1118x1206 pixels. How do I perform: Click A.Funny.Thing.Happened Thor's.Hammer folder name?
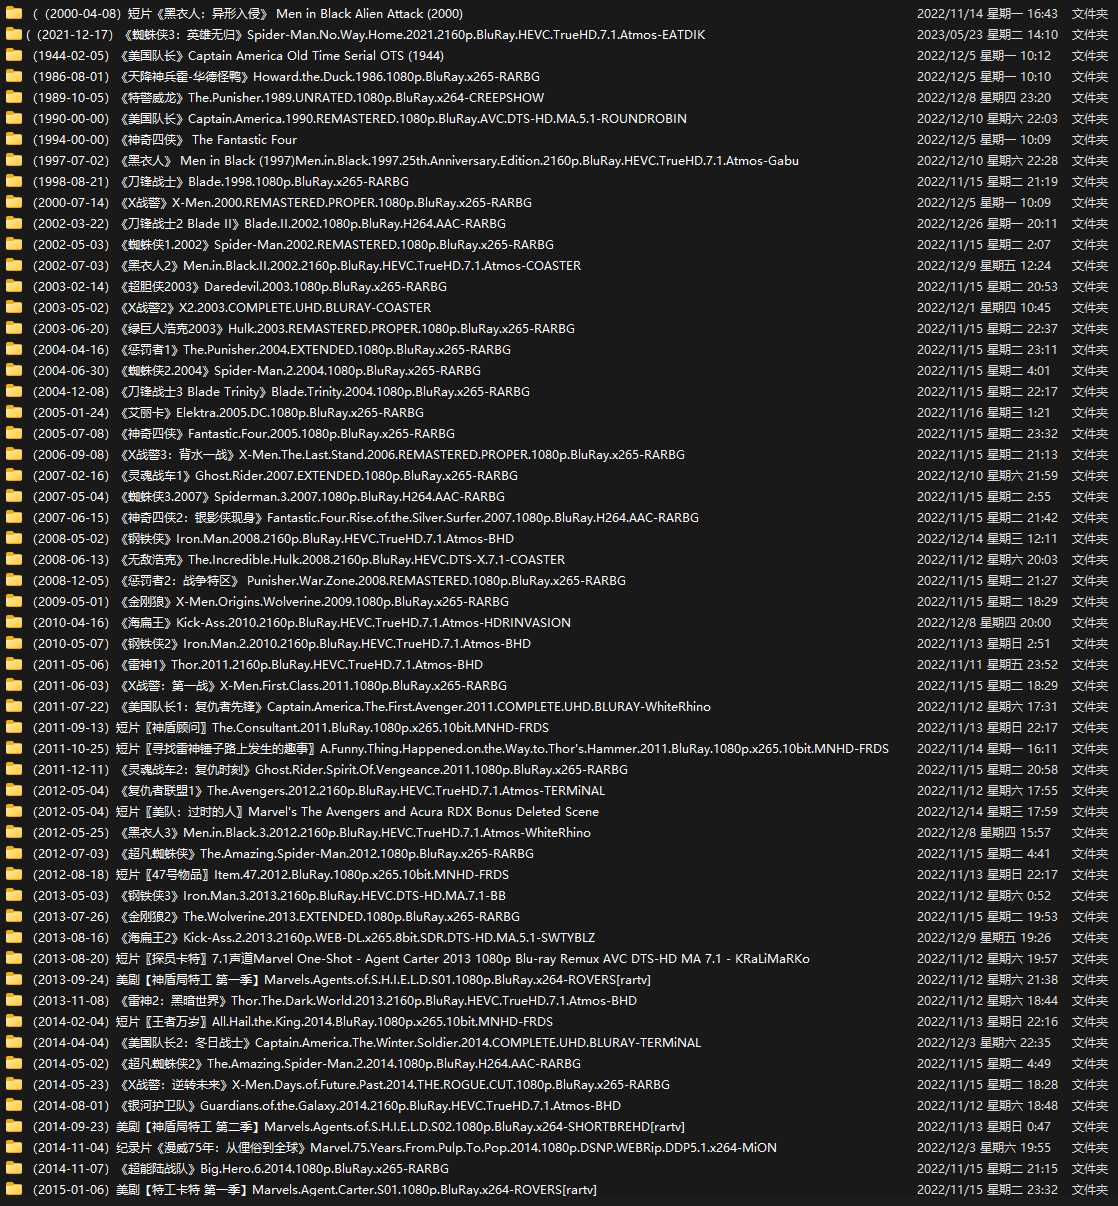(460, 749)
